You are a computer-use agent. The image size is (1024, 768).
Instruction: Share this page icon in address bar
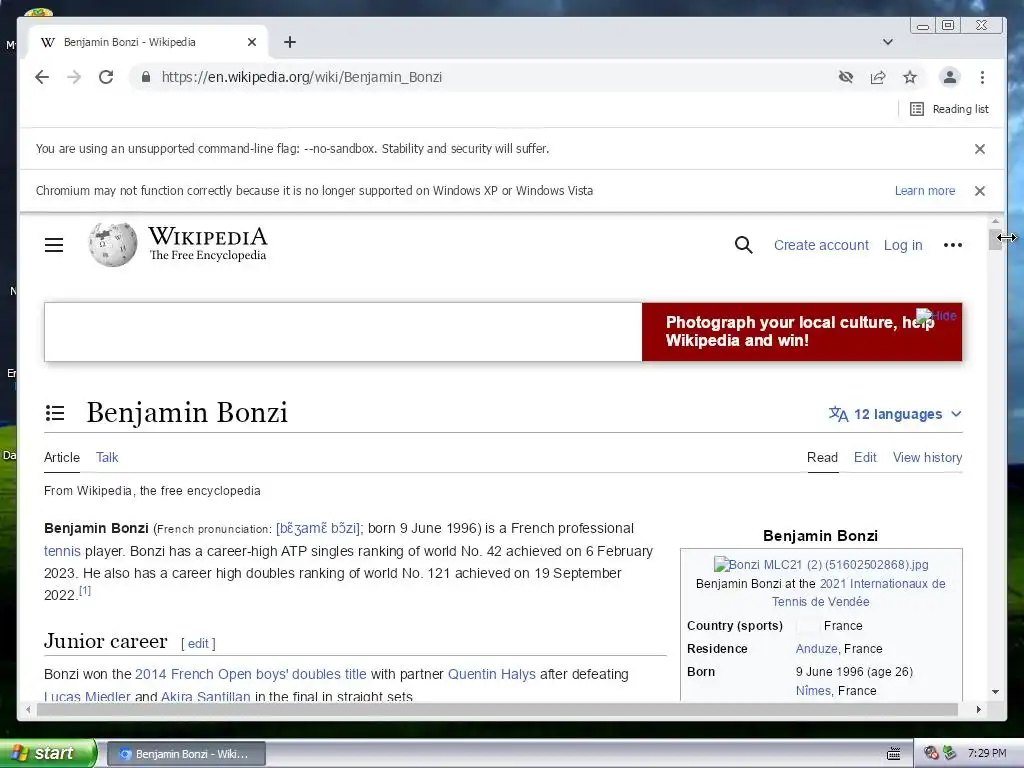pos(878,77)
